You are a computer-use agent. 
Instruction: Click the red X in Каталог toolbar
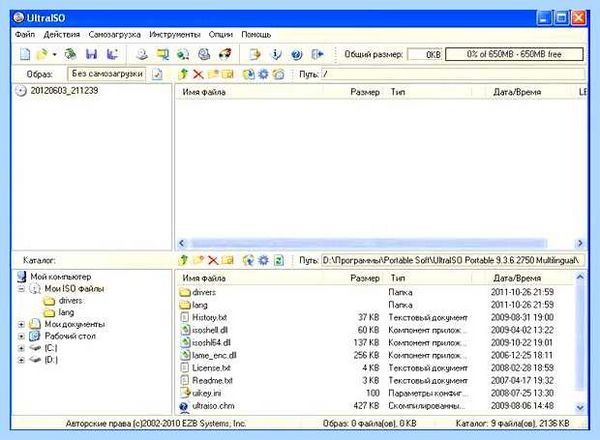[x=213, y=261]
